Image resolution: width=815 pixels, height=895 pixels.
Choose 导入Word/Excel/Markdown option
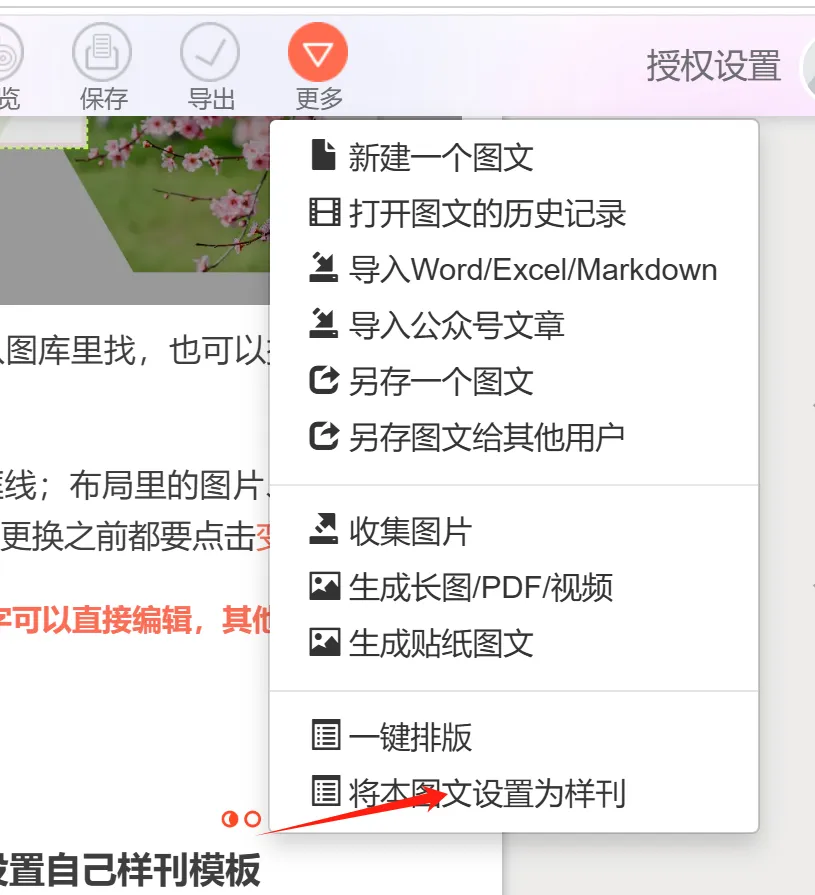(x=514, y=269)
